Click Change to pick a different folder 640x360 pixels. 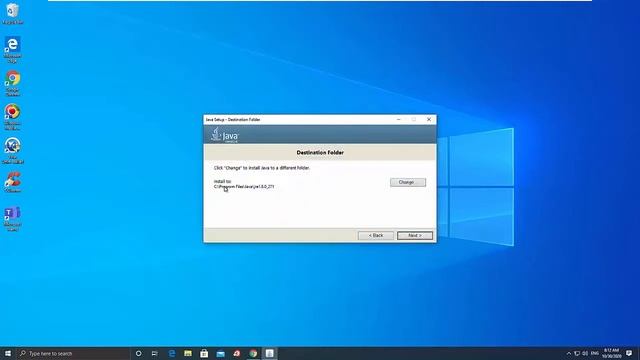(408, 182)
